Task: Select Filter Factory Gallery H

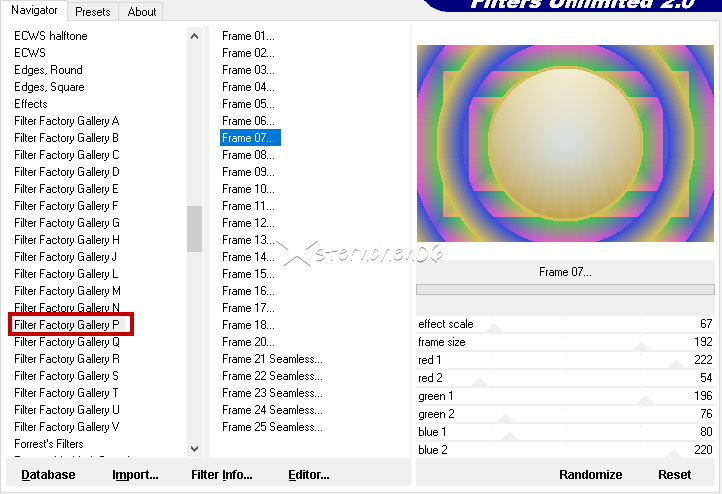Action: point(67,240)
